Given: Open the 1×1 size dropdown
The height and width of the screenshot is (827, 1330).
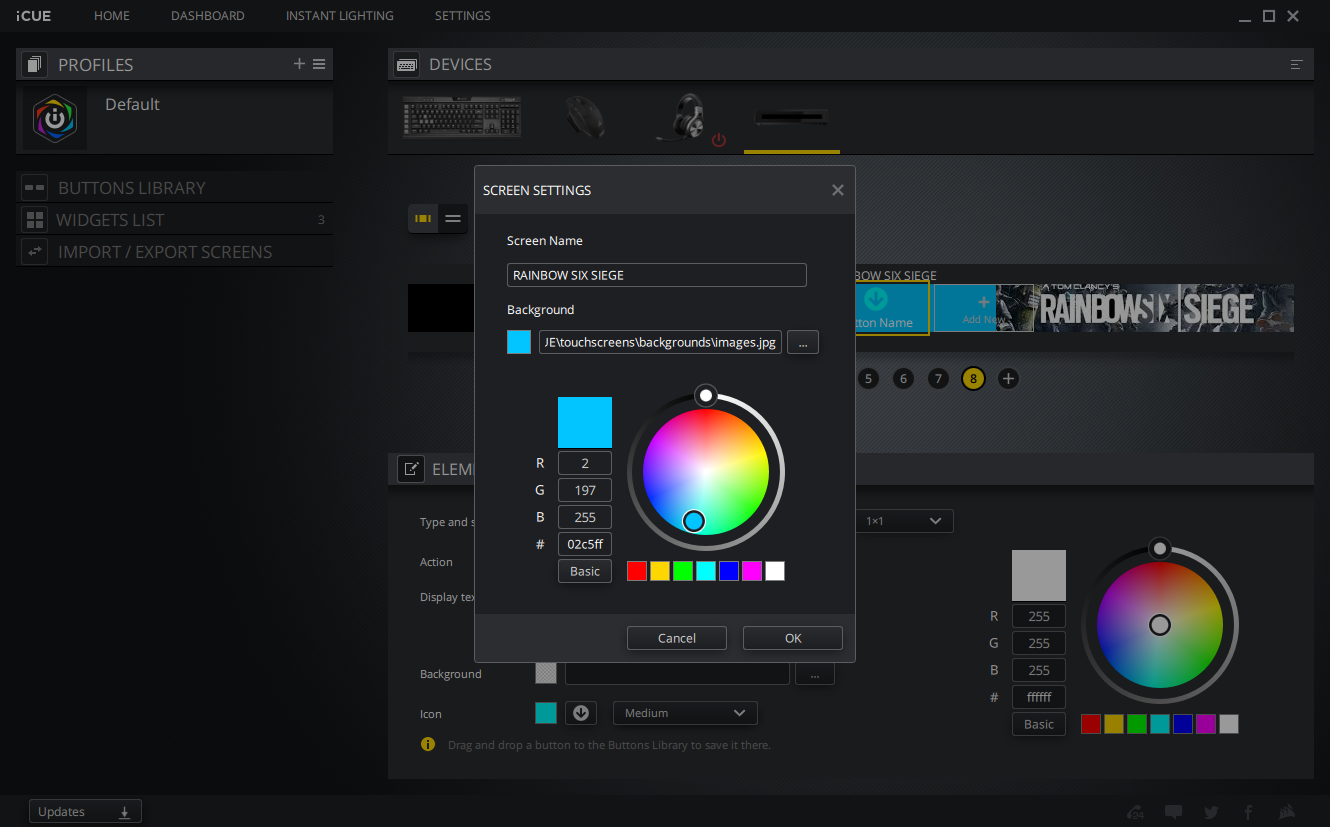Looking at the screenshot, I should 903,521.
